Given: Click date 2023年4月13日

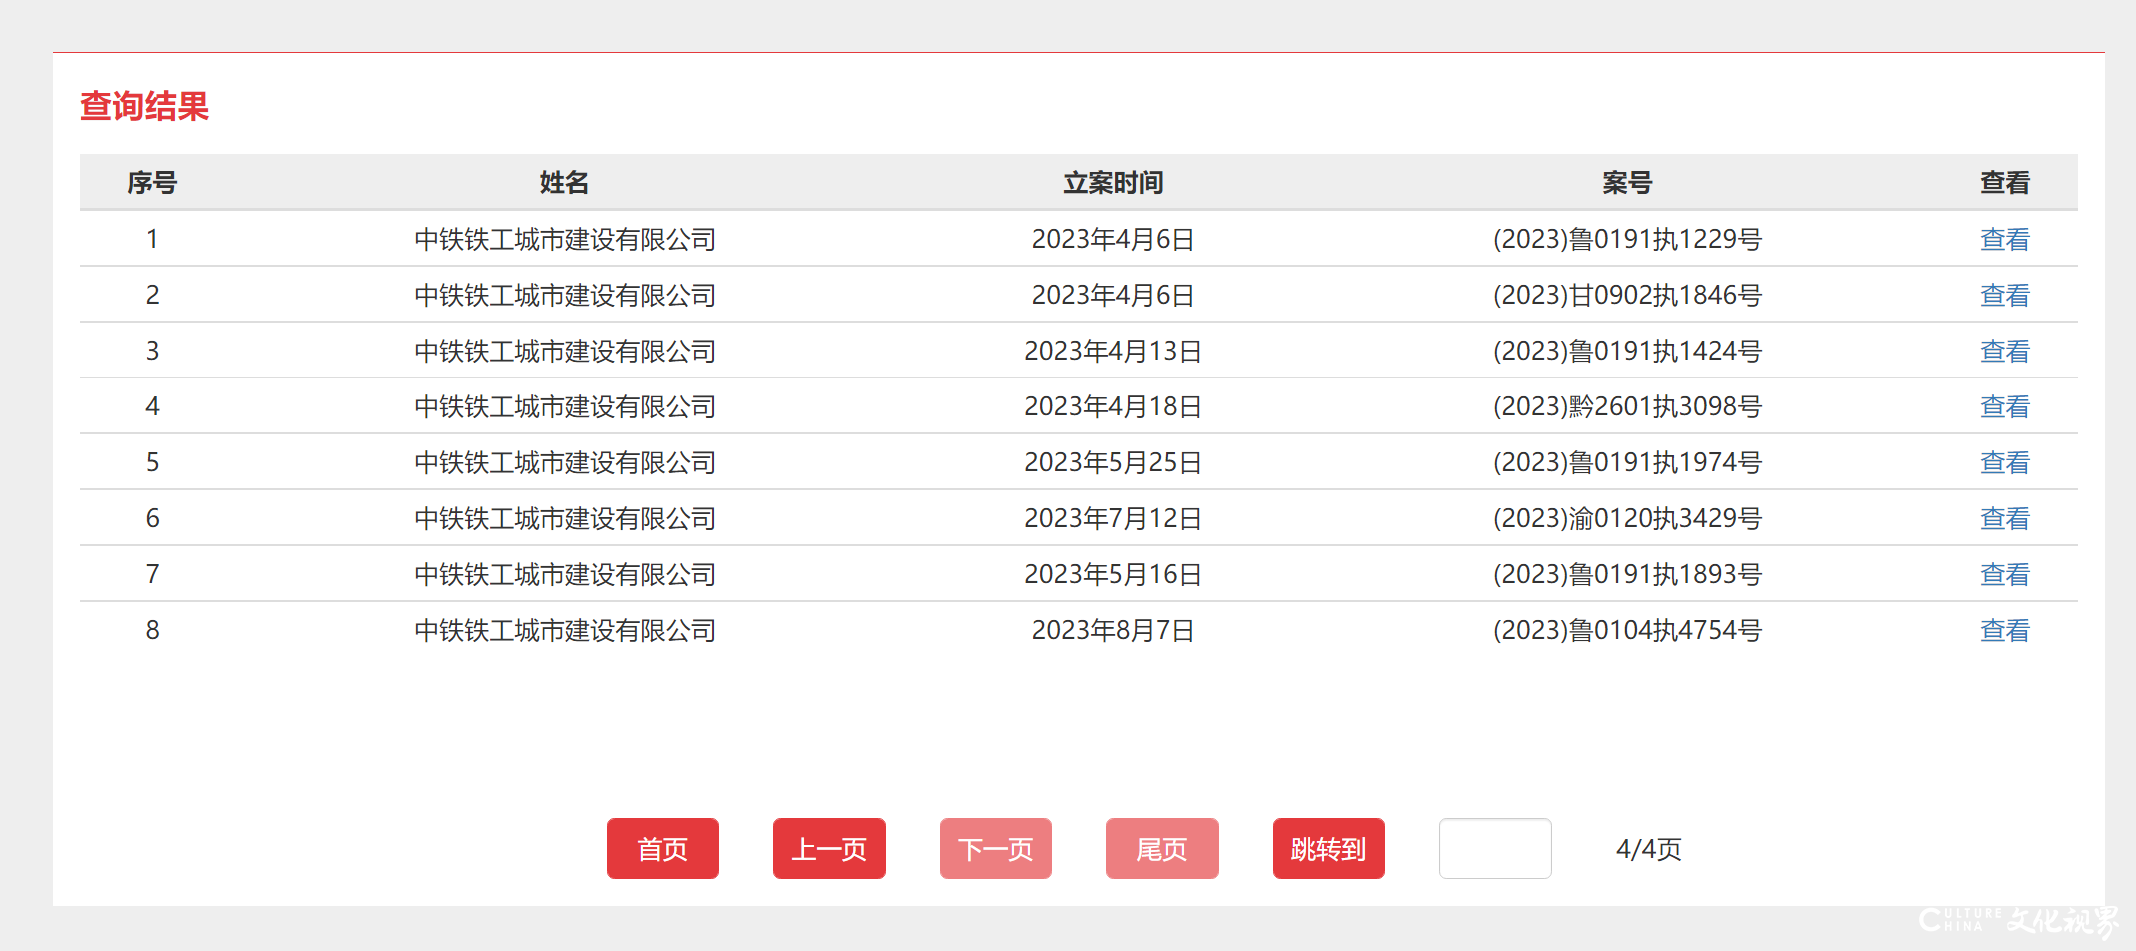Looking at the screenshot, I should (1113, 351).
